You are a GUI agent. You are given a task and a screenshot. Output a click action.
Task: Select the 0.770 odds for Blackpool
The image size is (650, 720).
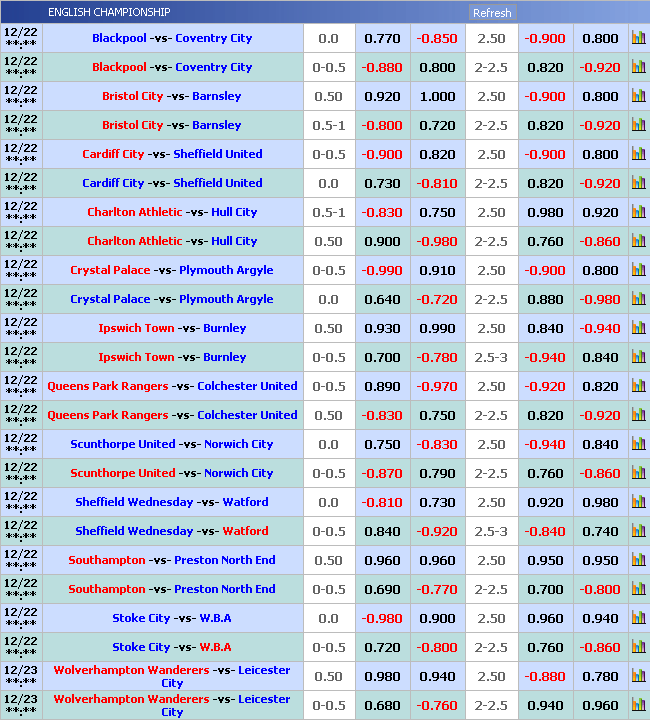coord(382,39)
